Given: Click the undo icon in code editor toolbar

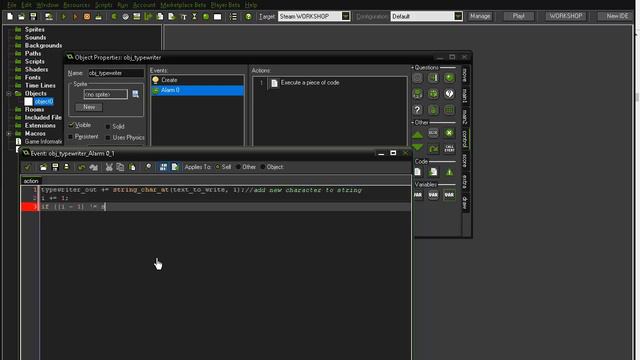Looking at the screenshot, I should [x=82, y=167].
